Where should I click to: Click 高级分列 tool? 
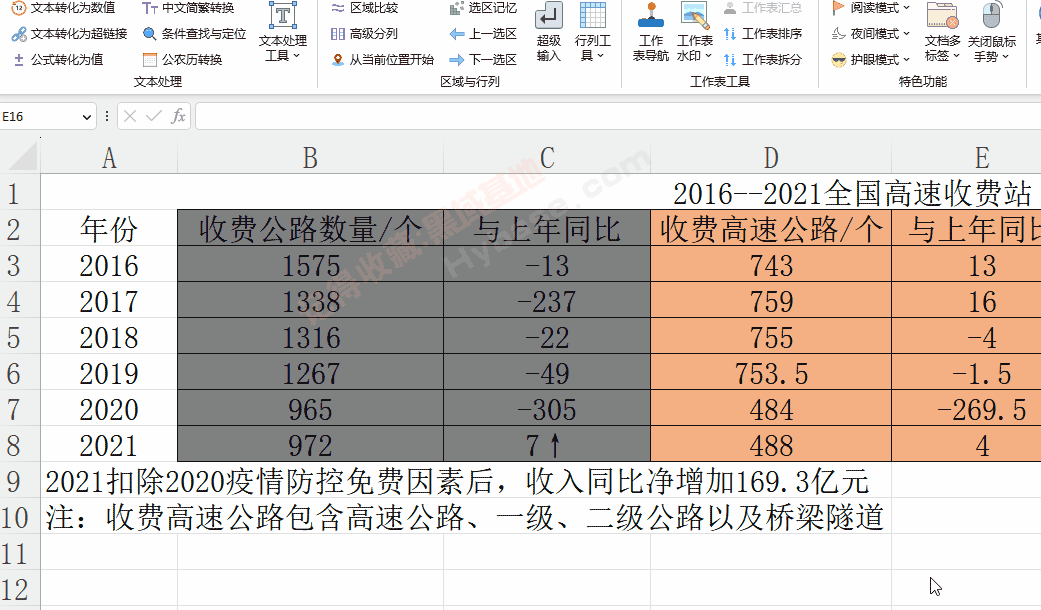[x=364, y=34]
